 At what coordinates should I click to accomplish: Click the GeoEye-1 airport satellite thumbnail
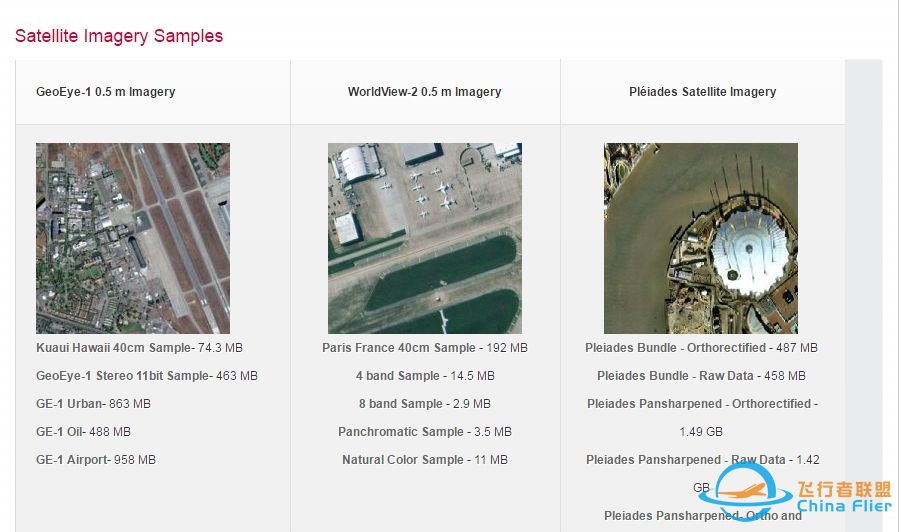133,238
